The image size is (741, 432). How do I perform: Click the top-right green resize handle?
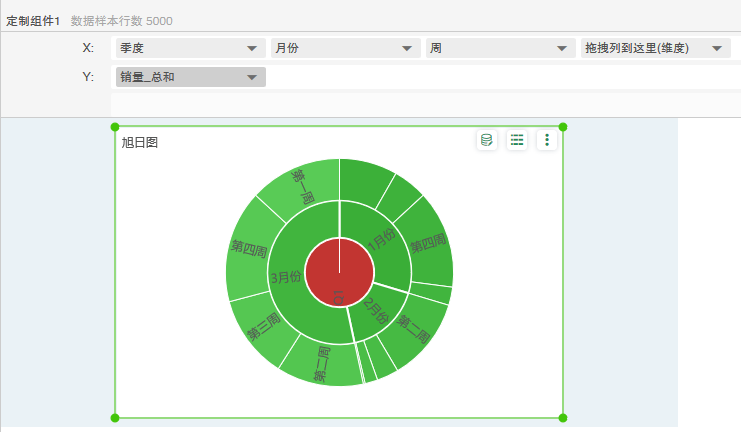563,127
